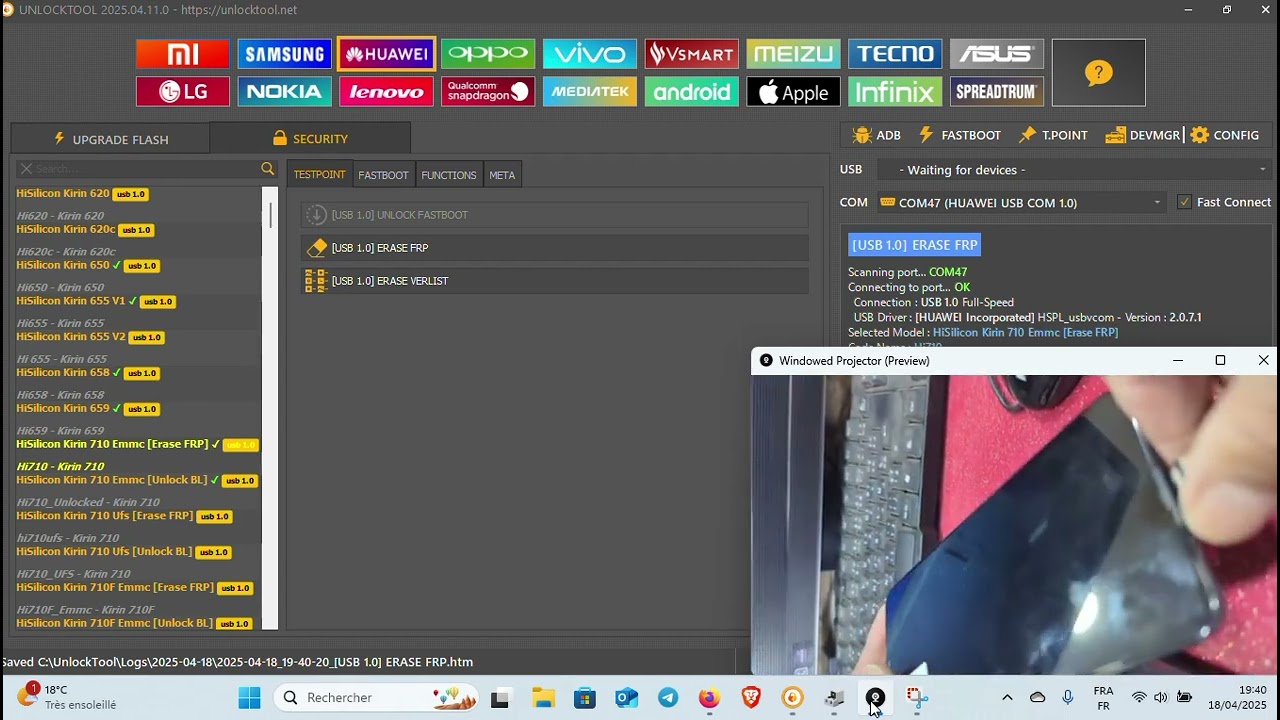Open Firefox from the taskbar

tap(709, 698)
